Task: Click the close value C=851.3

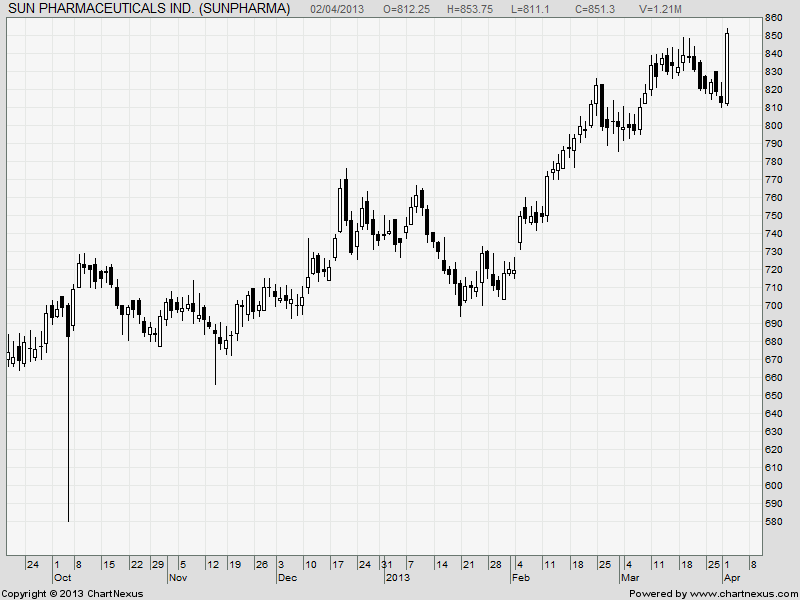Action: 595,9
